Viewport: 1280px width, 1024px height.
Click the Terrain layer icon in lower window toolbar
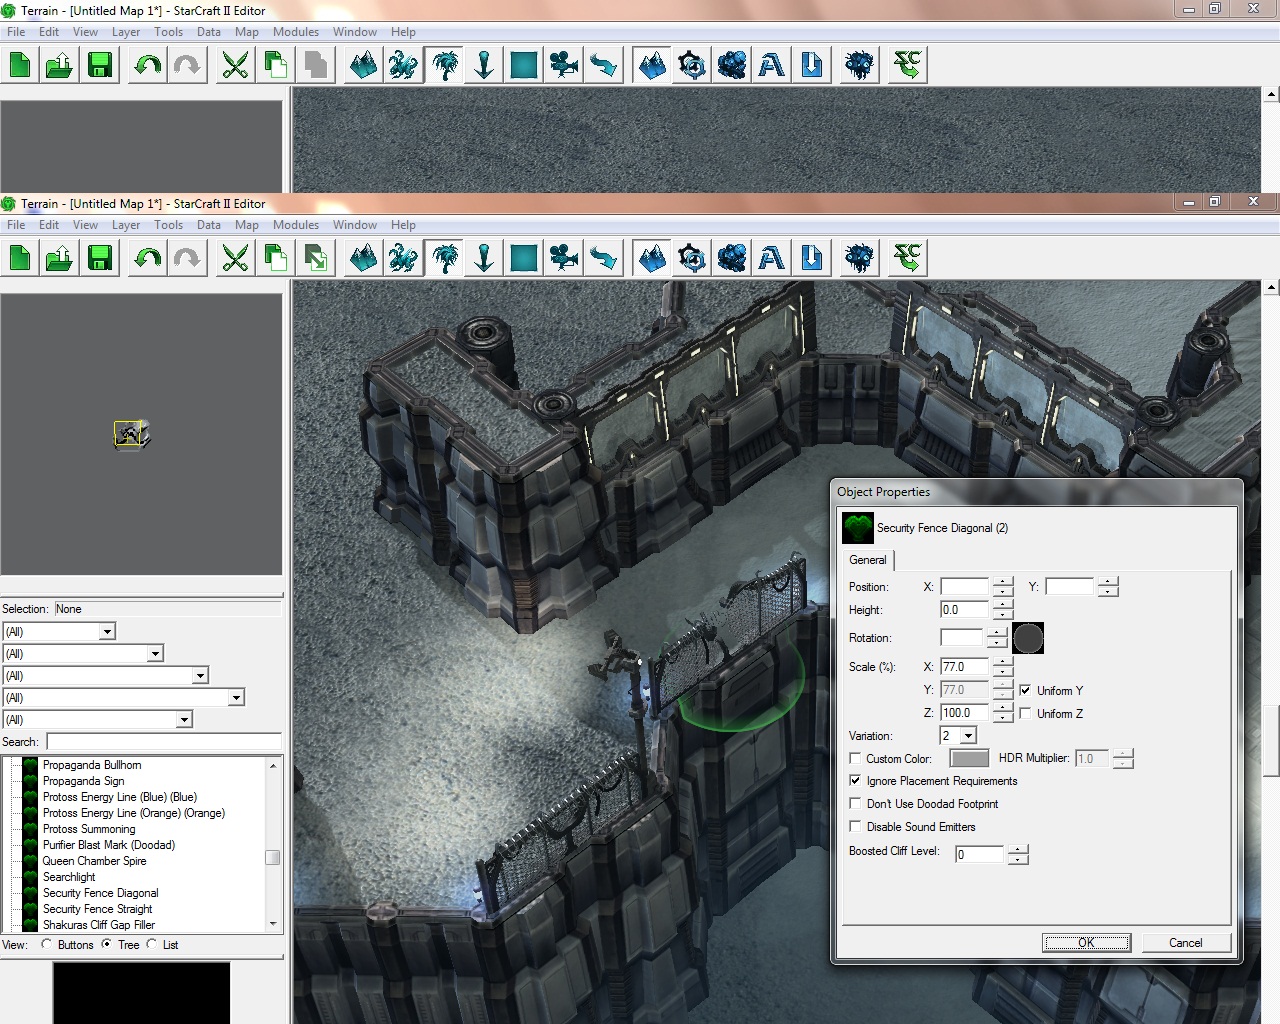(x=364, y=259)
